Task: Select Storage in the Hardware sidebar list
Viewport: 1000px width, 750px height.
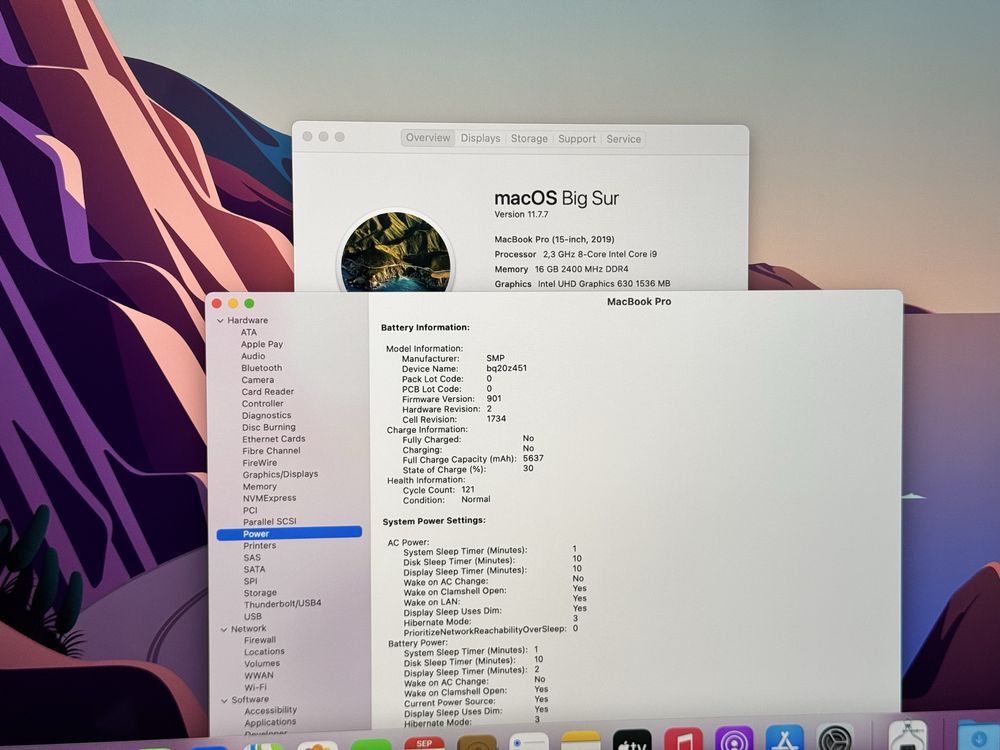Action: pyautogui.click(x=260, y=593)
